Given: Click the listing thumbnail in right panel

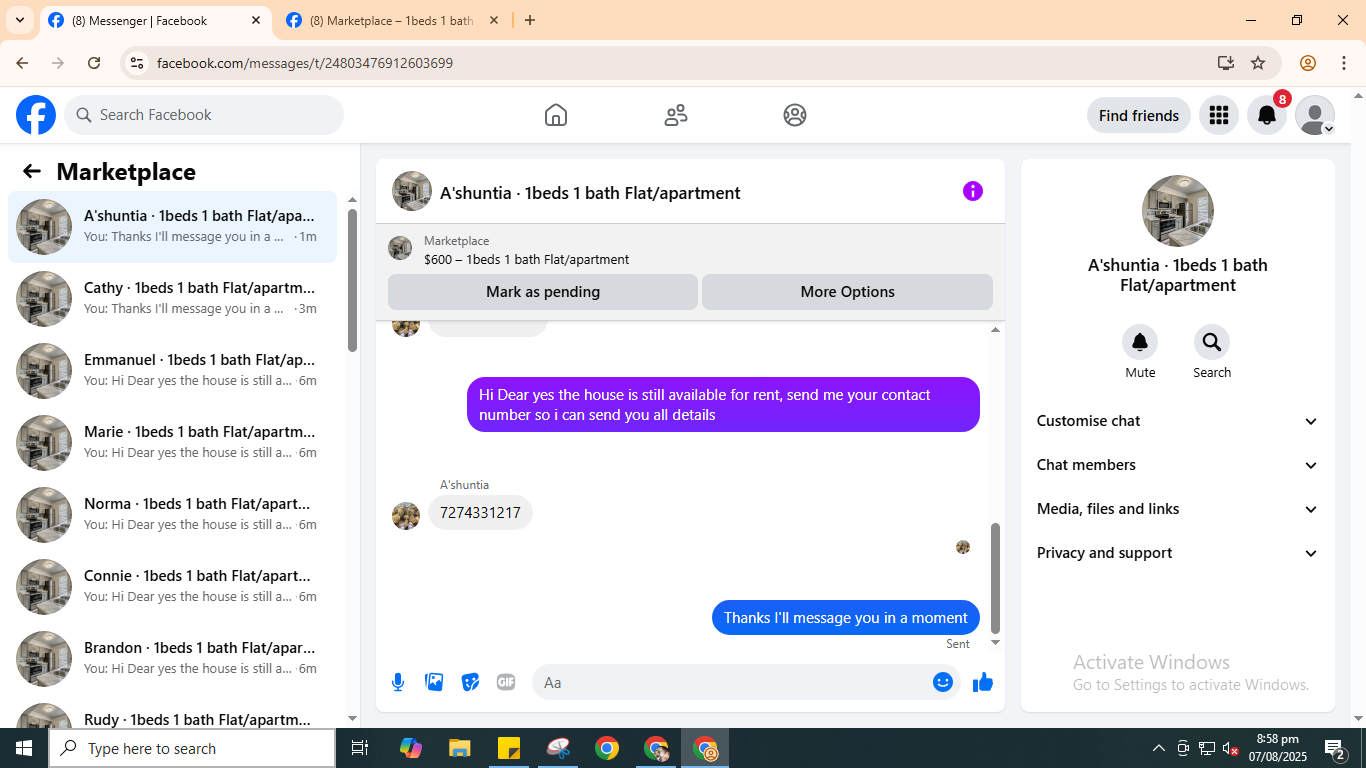Looking at the screenshot, I should (x=1178, y=211).
